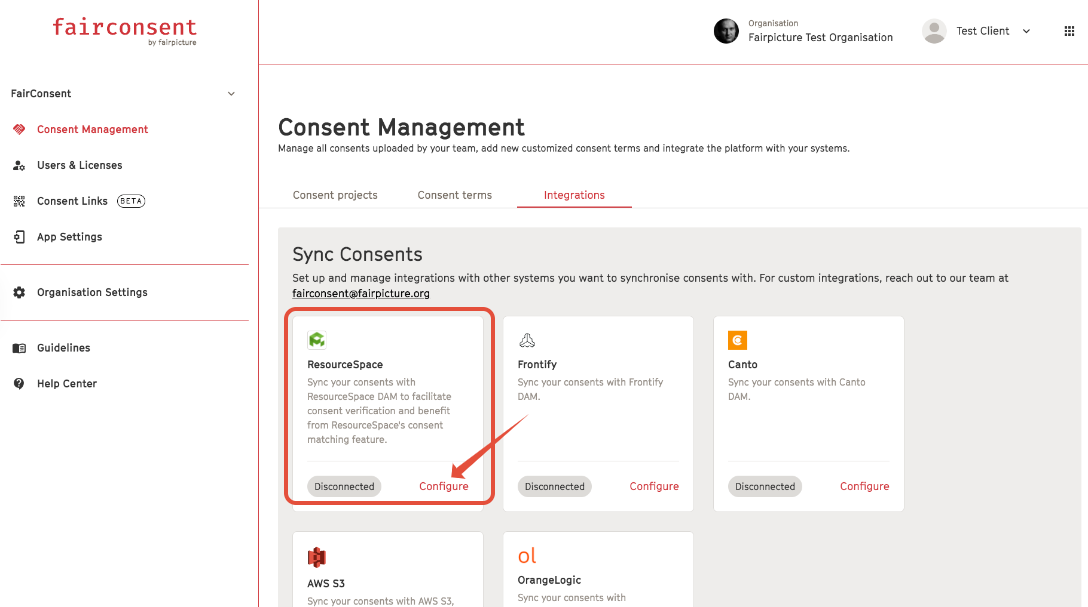1088x607 pixels.
Task: Open the Test Client user dropdown
Action: pyautogui.click(x=1026, y=31)
